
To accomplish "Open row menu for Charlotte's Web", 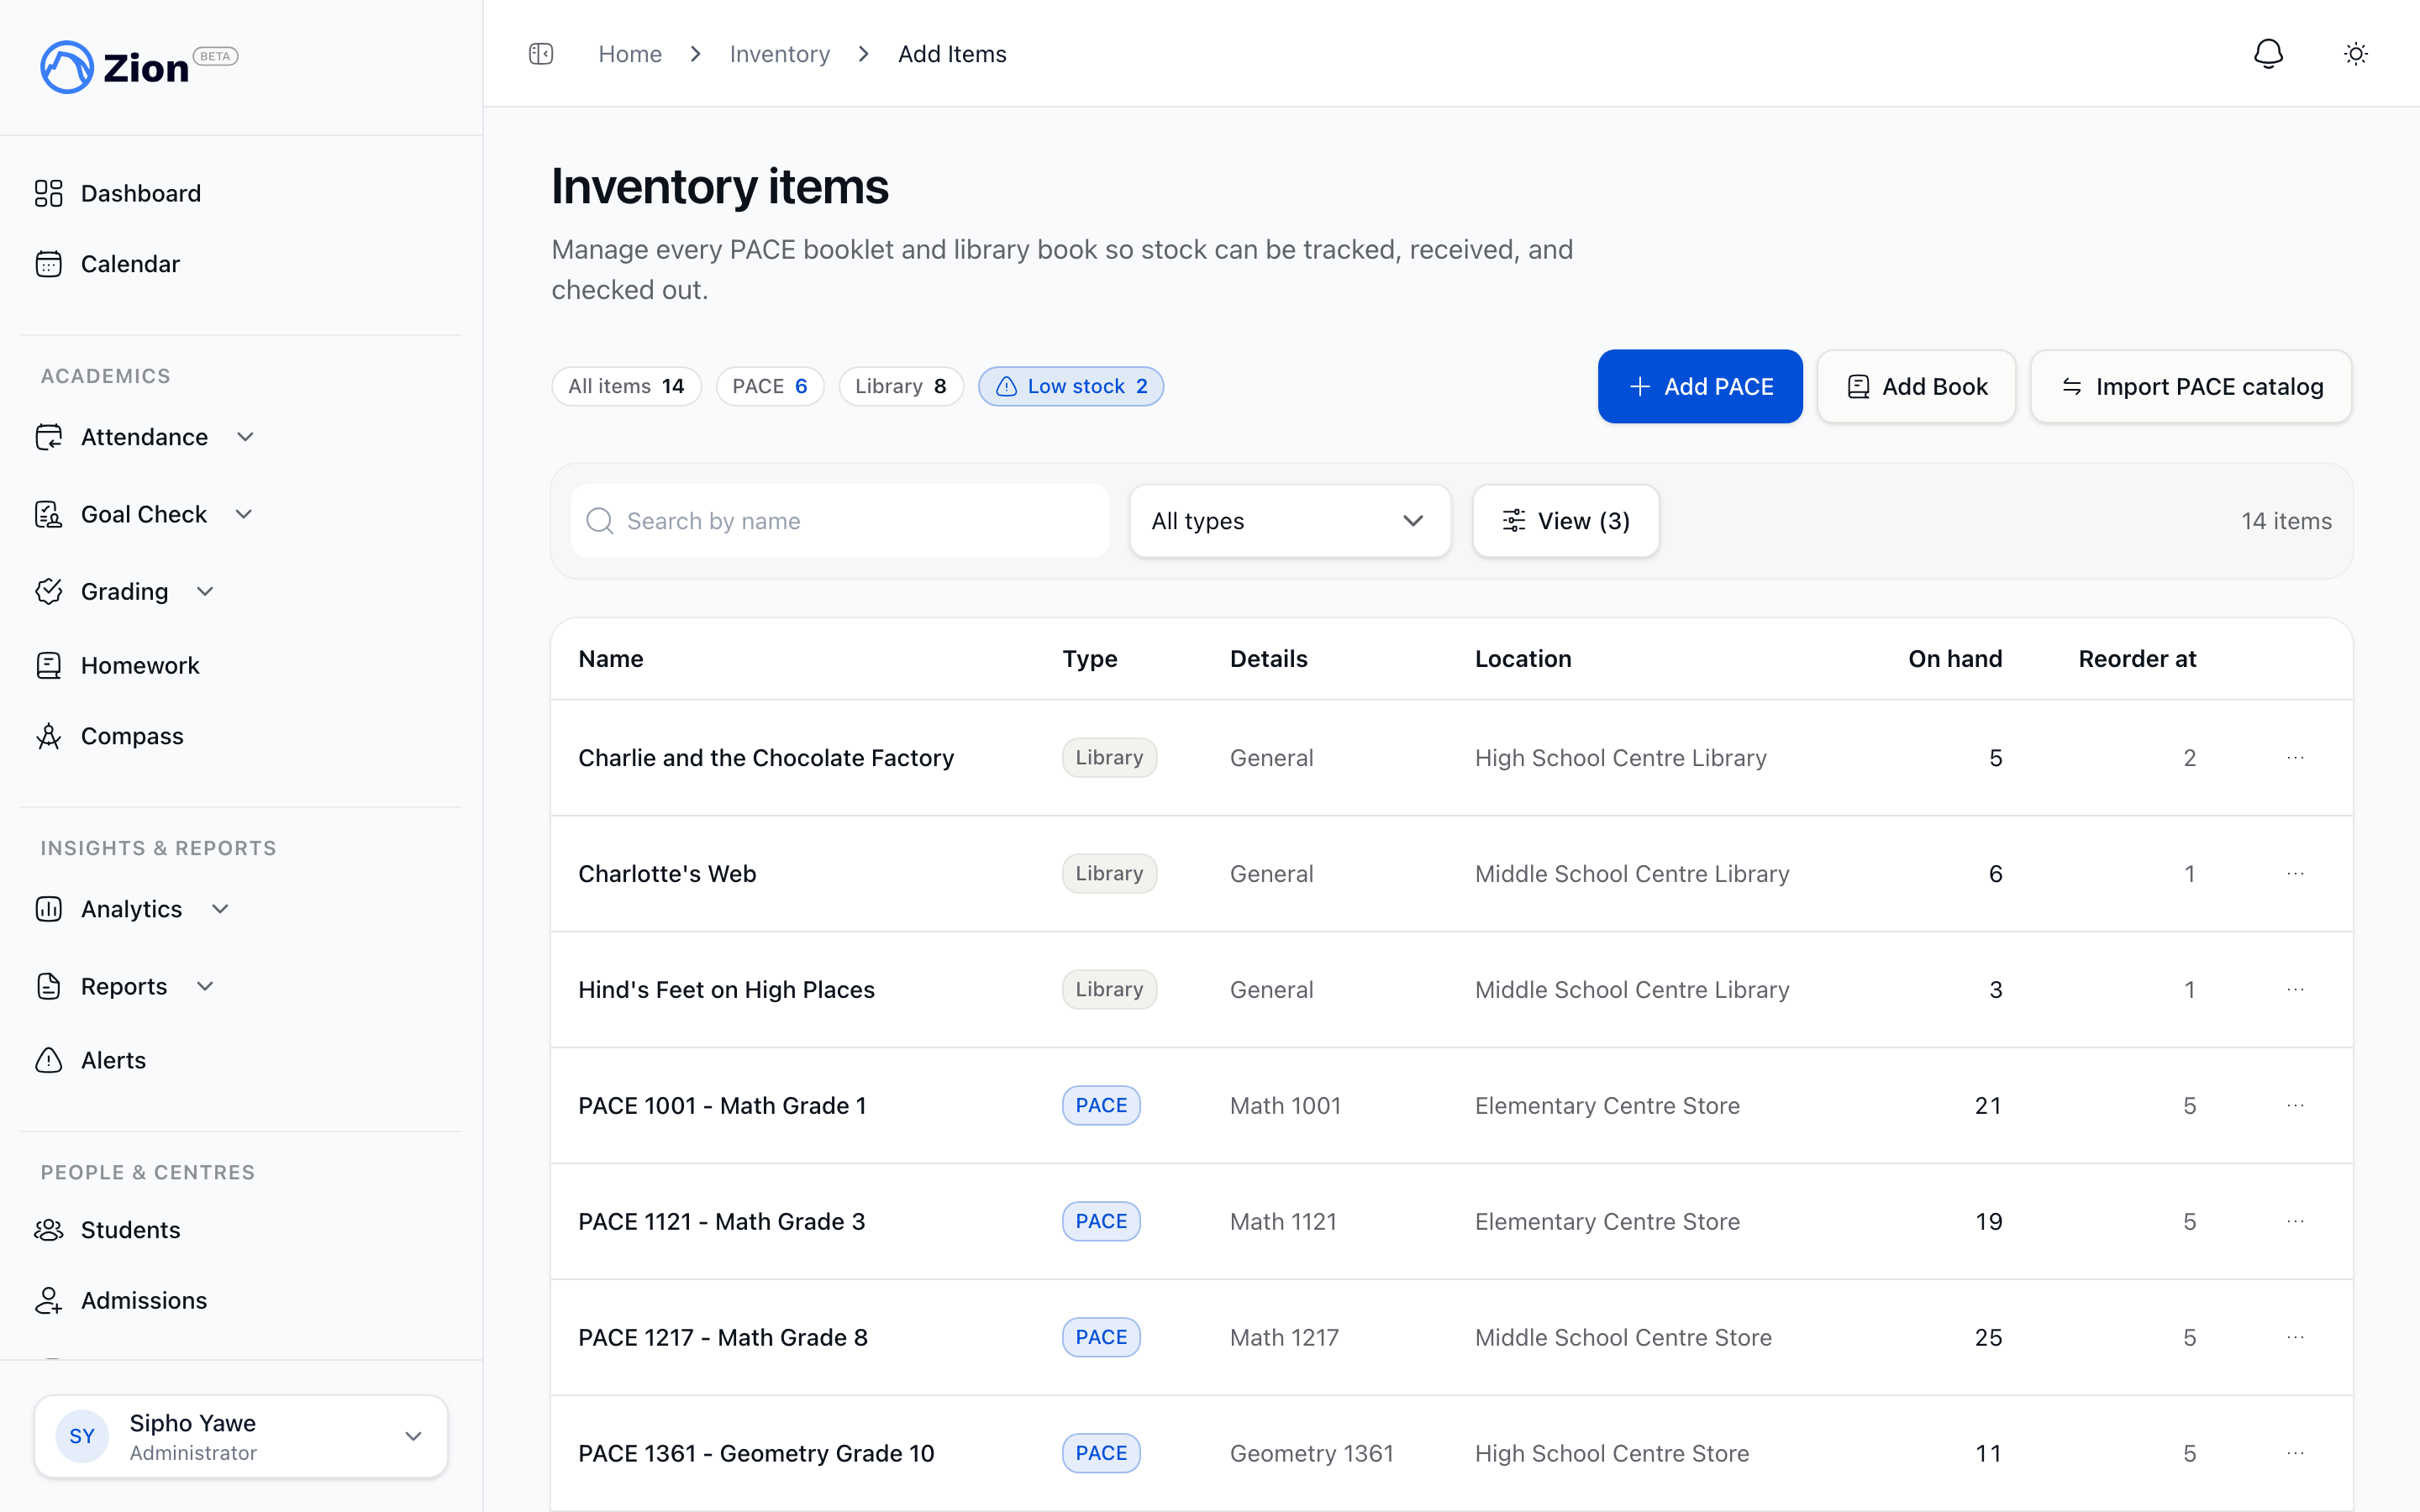I will 2295,874.
